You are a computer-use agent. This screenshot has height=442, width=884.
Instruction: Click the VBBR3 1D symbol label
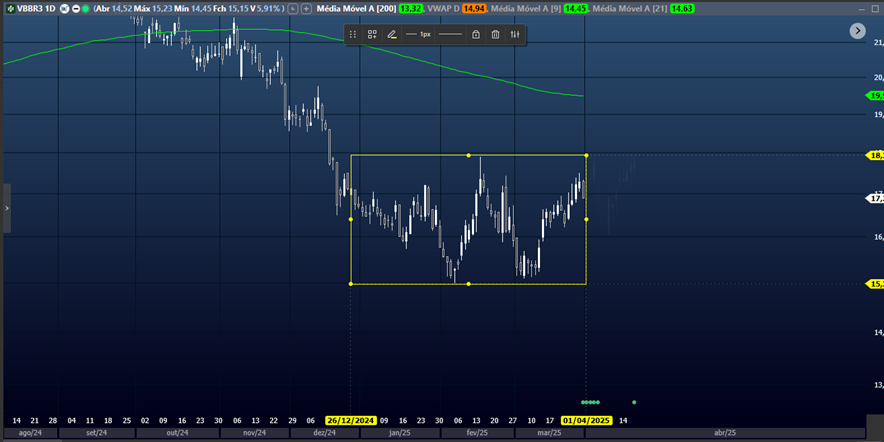[x=38, y=8]
